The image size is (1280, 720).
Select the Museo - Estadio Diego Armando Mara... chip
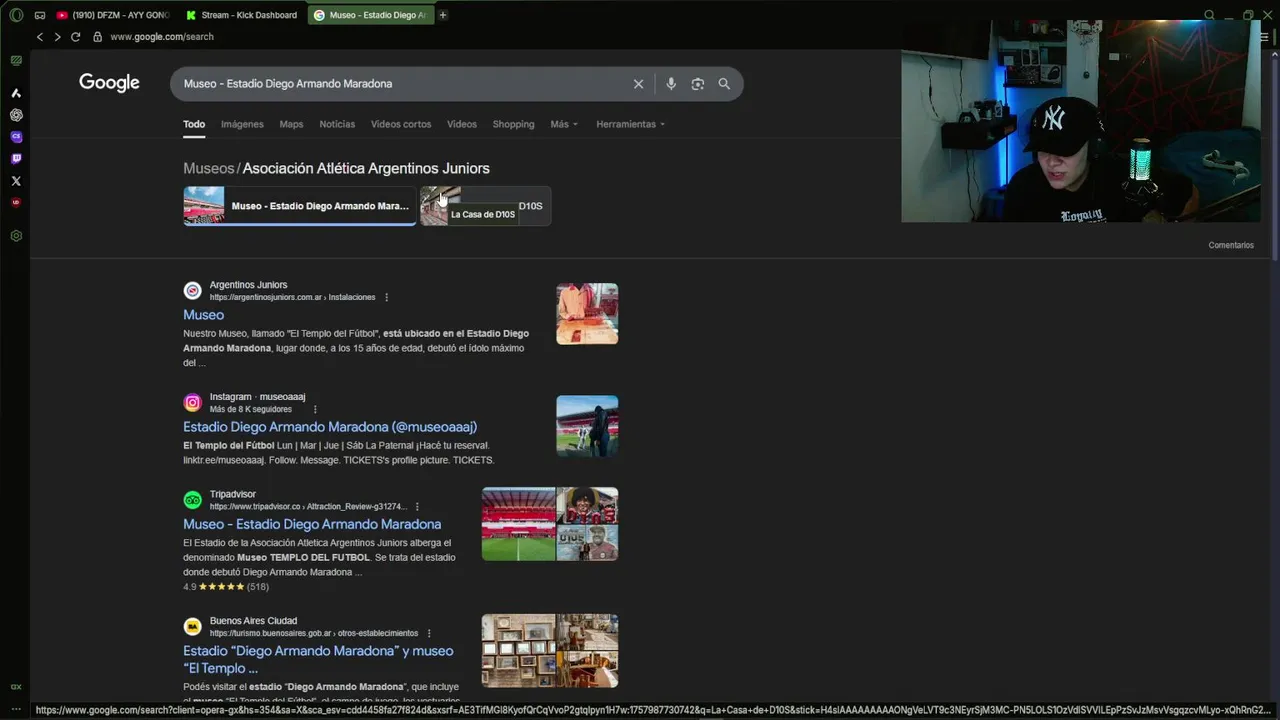coord(300,206)
